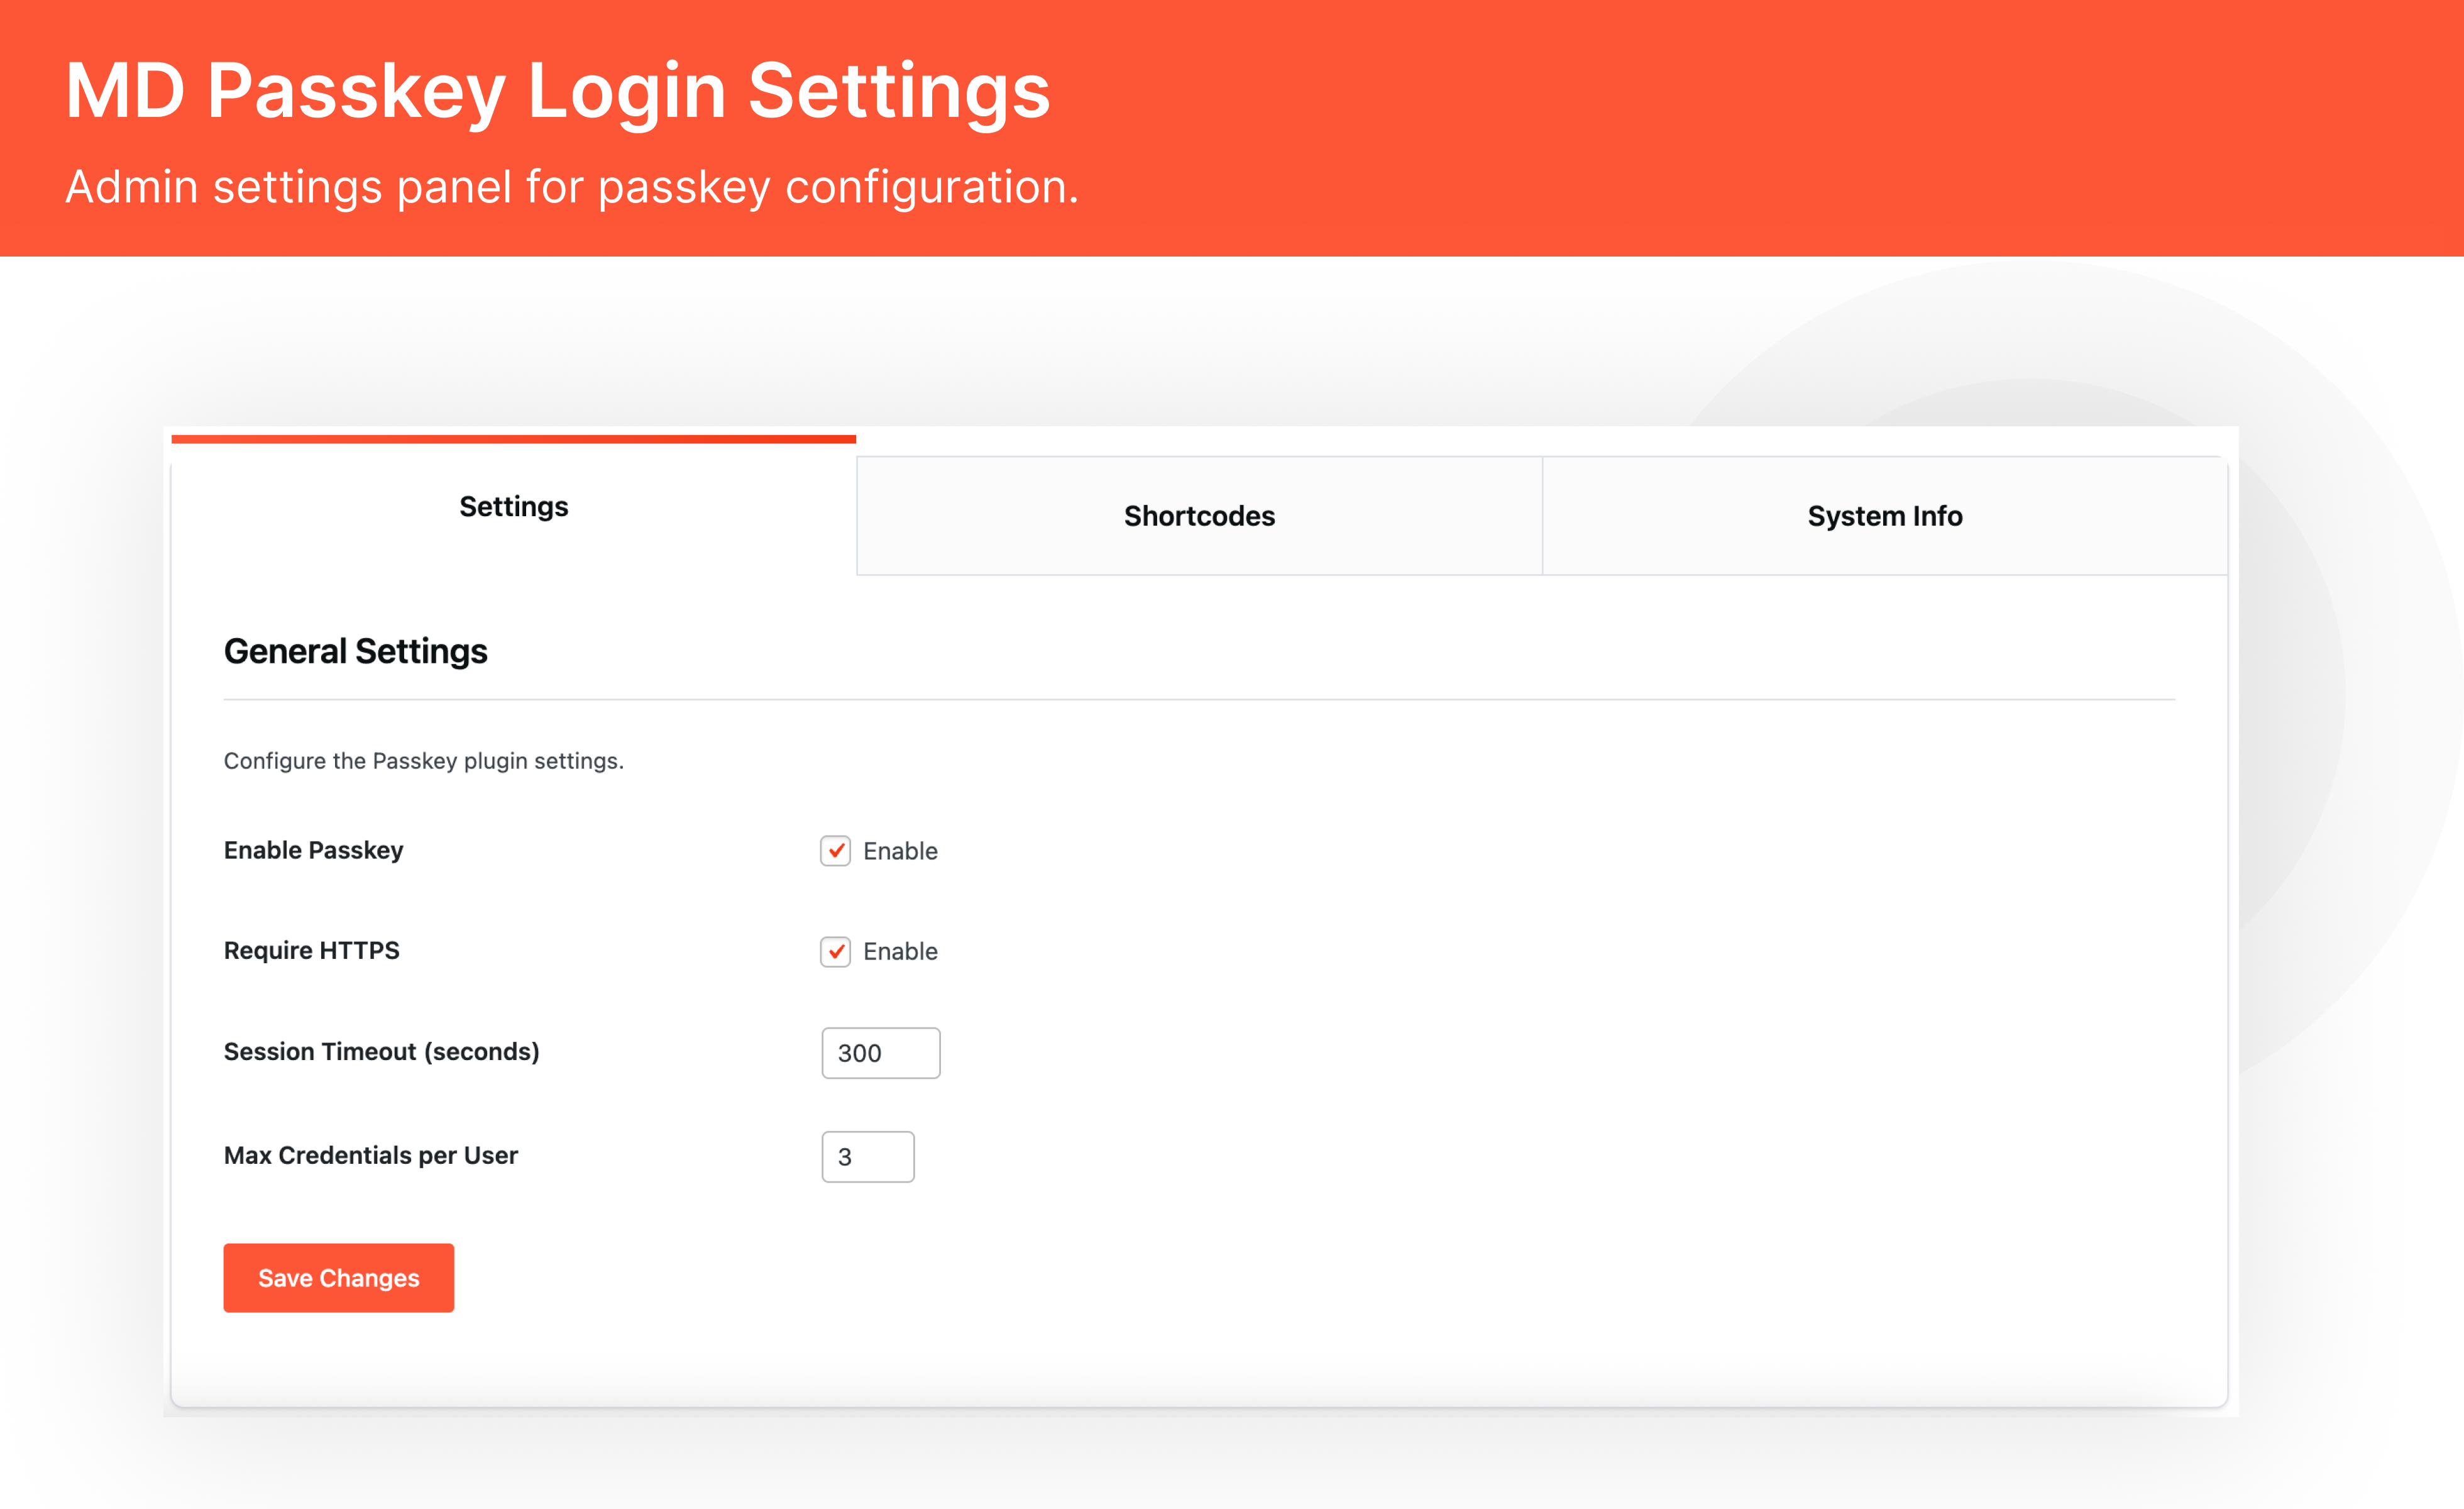Click inside the Session Timeout field
Image resolution: width=2464 pixels, height=1509 pixels.
coord(880,1052)
